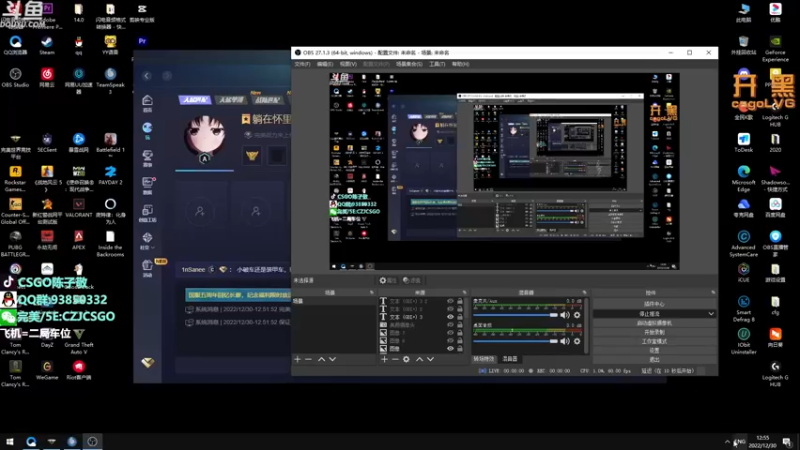This screenshot has width=800, height=450.
Task: Open the TeamSpeak 3 desktop shortcut
Action: click(110, 81)
